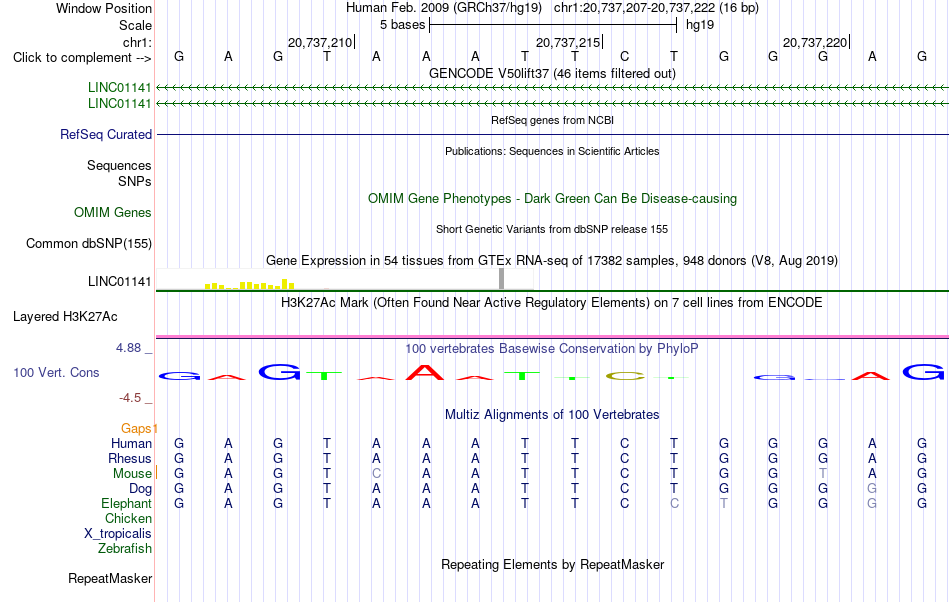Click the C base in the complement sequence row
950x602 pixels.
624,56
